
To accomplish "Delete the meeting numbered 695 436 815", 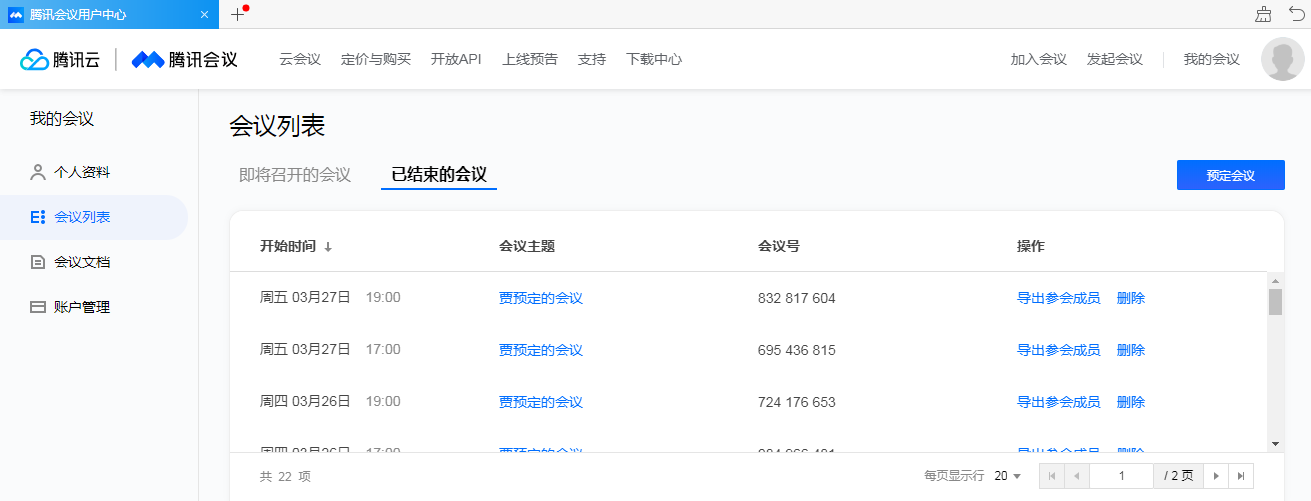I will coord(1130,350).
